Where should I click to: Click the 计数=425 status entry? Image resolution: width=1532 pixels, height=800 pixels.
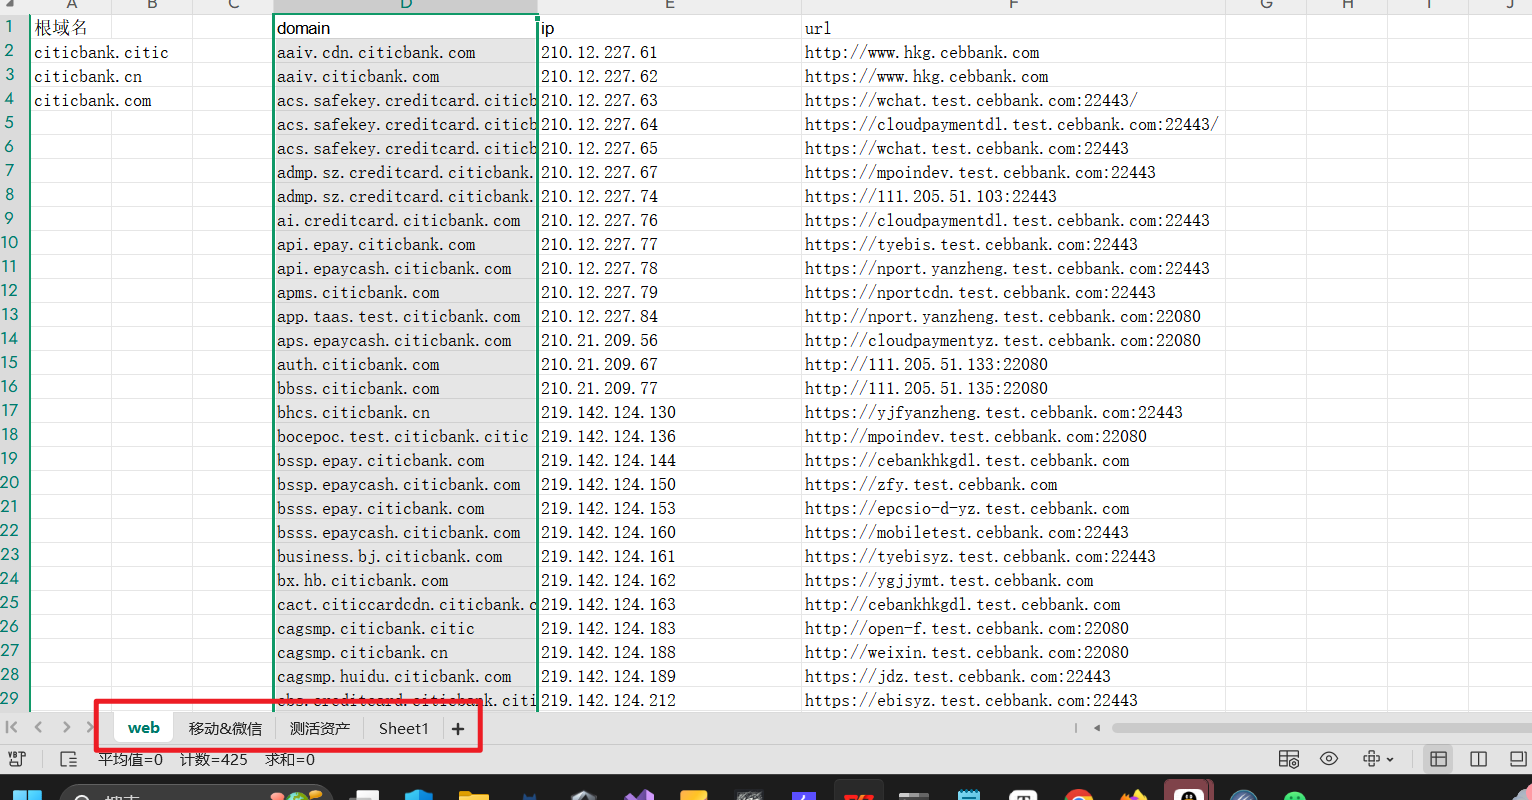[x=214, y=760]
